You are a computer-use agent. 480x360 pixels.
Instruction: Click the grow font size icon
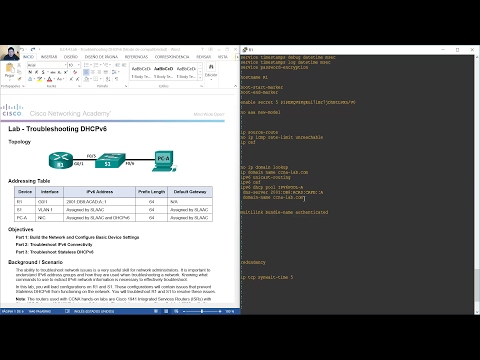click(71, 79)
